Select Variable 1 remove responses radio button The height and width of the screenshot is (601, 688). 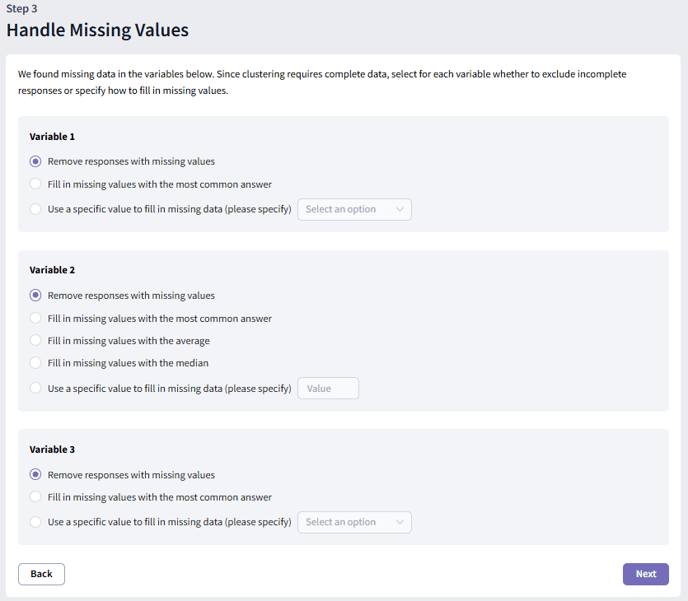pyautogui.click(x=36, y=161)
